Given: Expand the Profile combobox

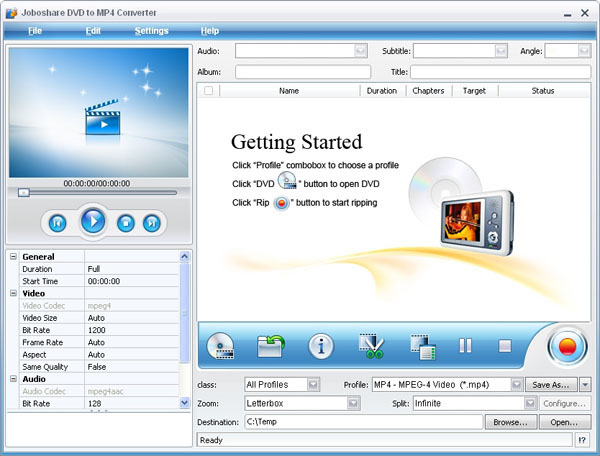Looking at the screenshot, I should (516, 384).
